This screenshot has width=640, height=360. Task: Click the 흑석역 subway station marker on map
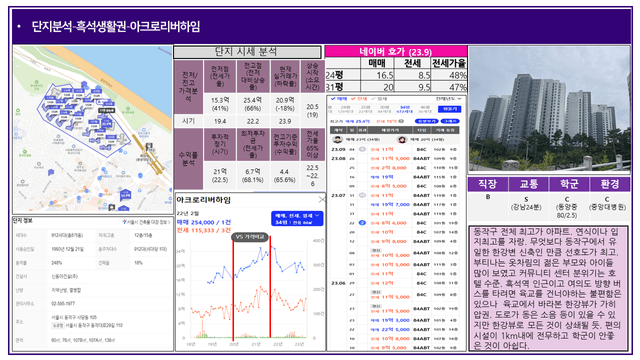pyautogui.click(x=149, y=146)
